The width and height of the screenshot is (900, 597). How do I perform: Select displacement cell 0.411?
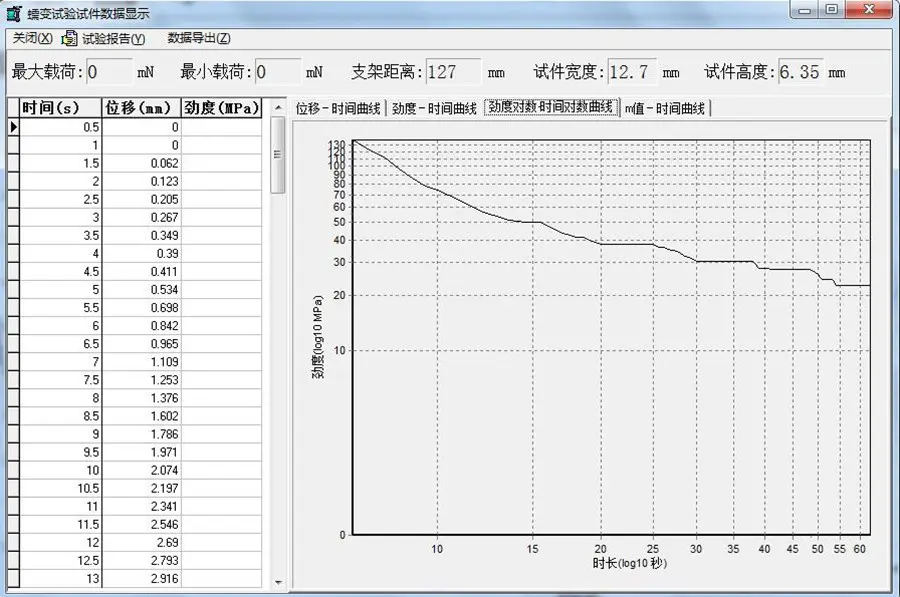[141, 272]
